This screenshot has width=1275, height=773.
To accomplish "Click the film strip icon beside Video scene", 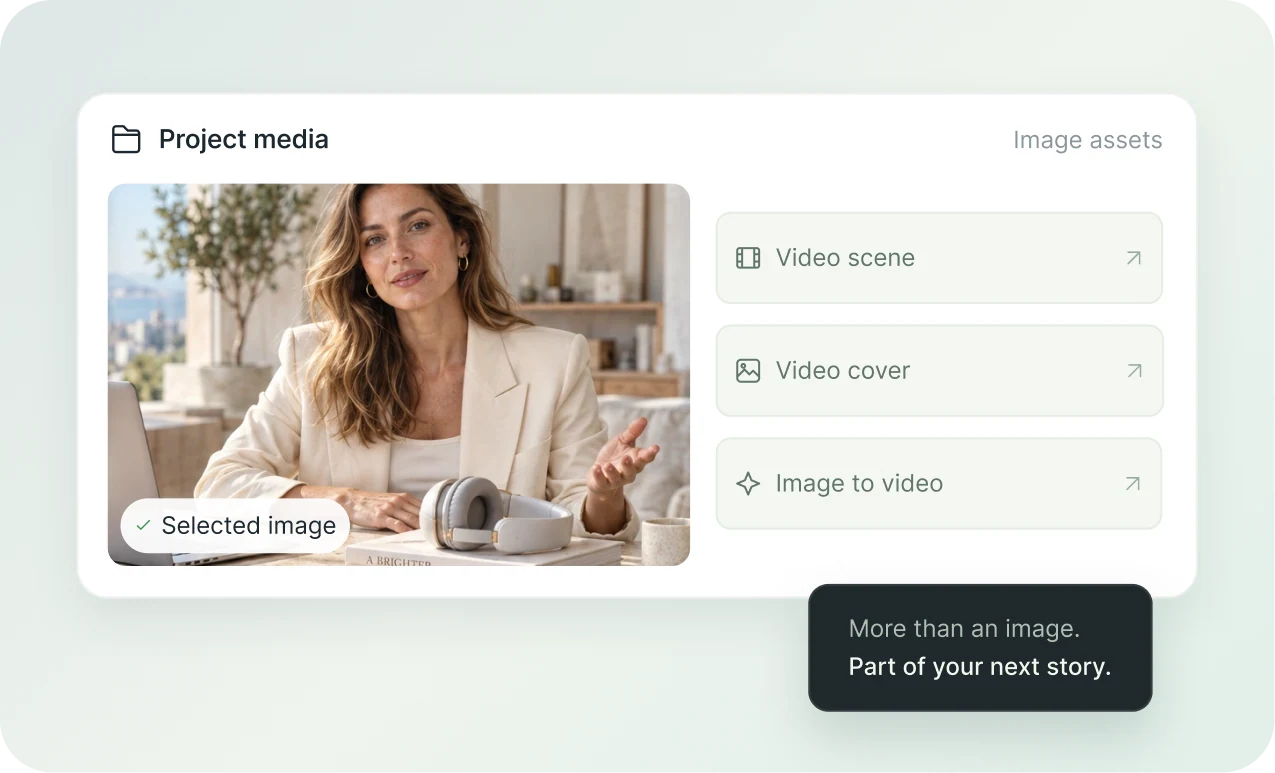I will click(748, 258).
